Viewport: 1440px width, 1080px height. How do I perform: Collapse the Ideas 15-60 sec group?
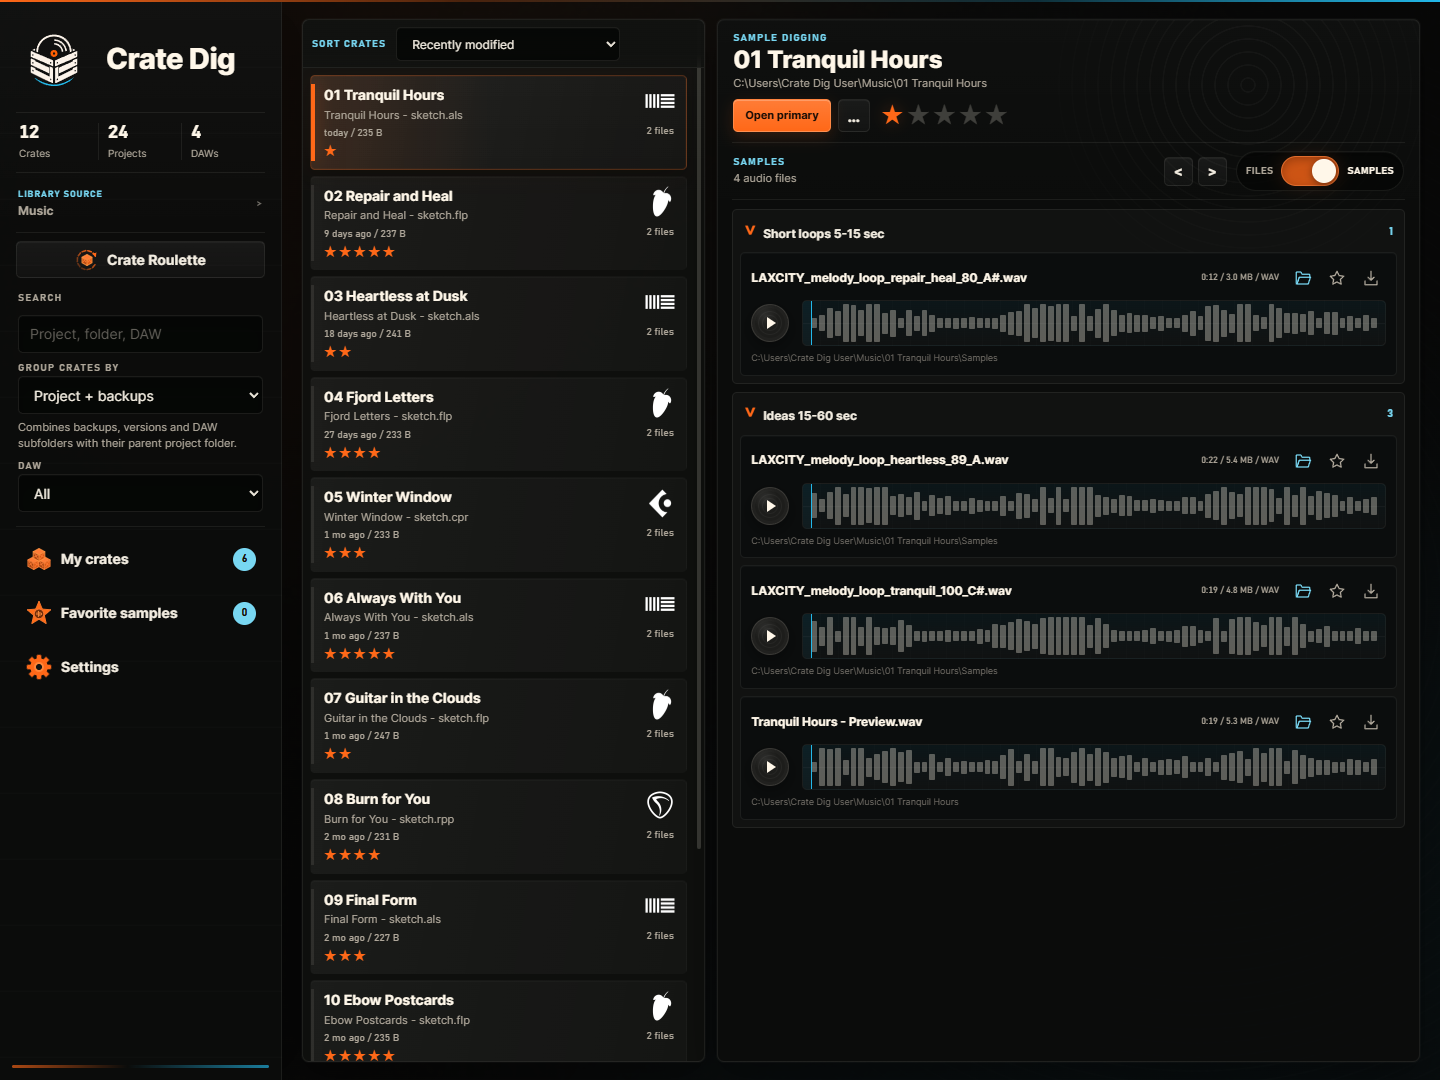(750, 414)
